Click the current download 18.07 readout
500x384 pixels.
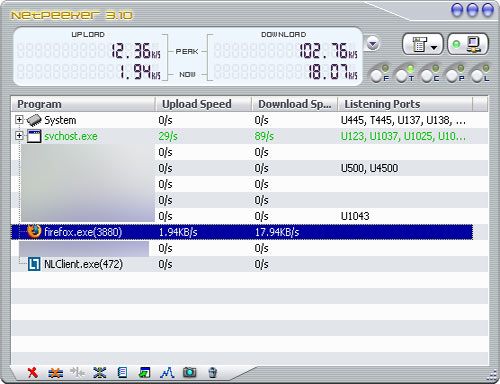(x=332, y=71)
